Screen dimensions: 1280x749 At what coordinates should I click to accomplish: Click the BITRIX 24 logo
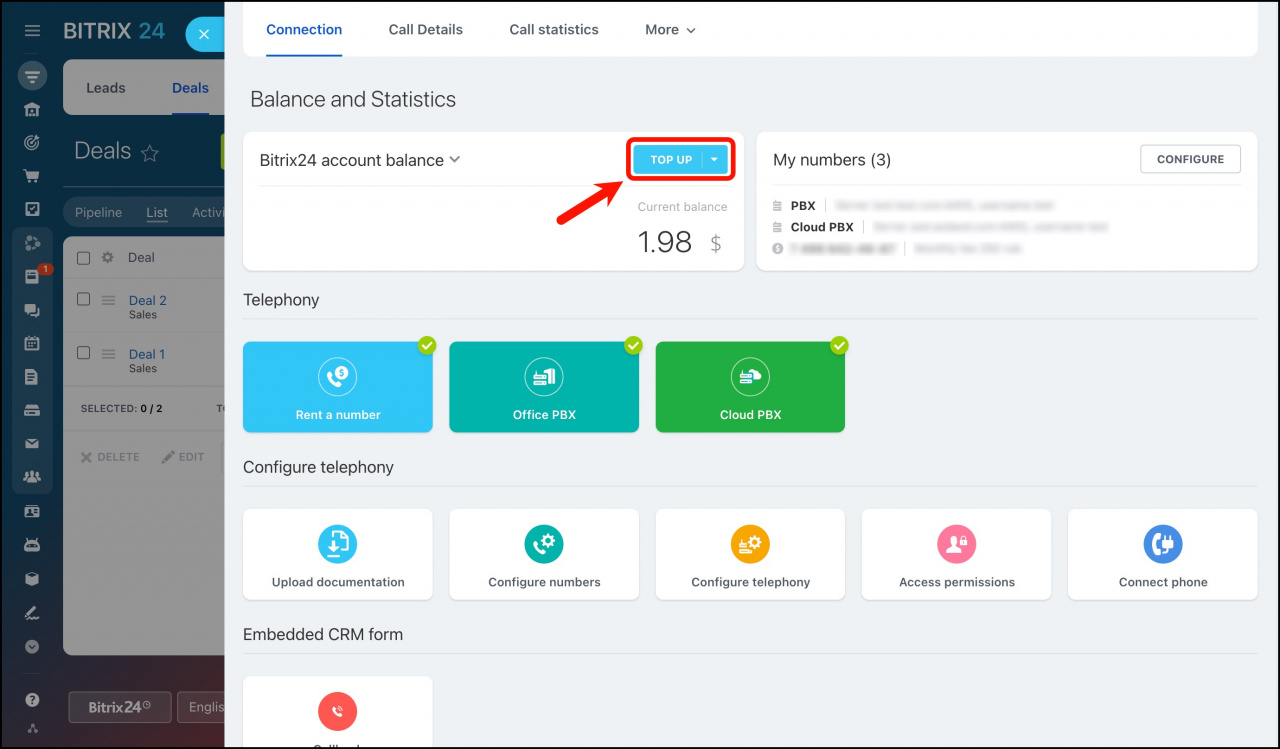click(x=114, y=31)
